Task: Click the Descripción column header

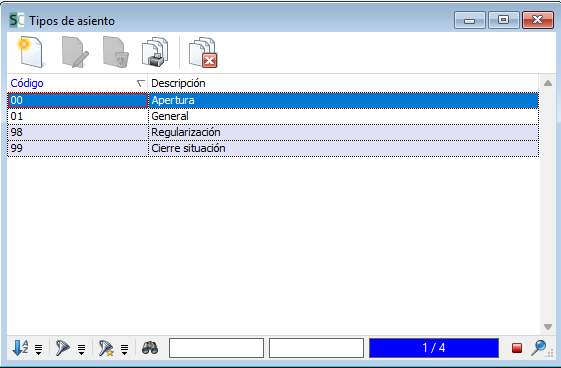Action: [343, 83]
